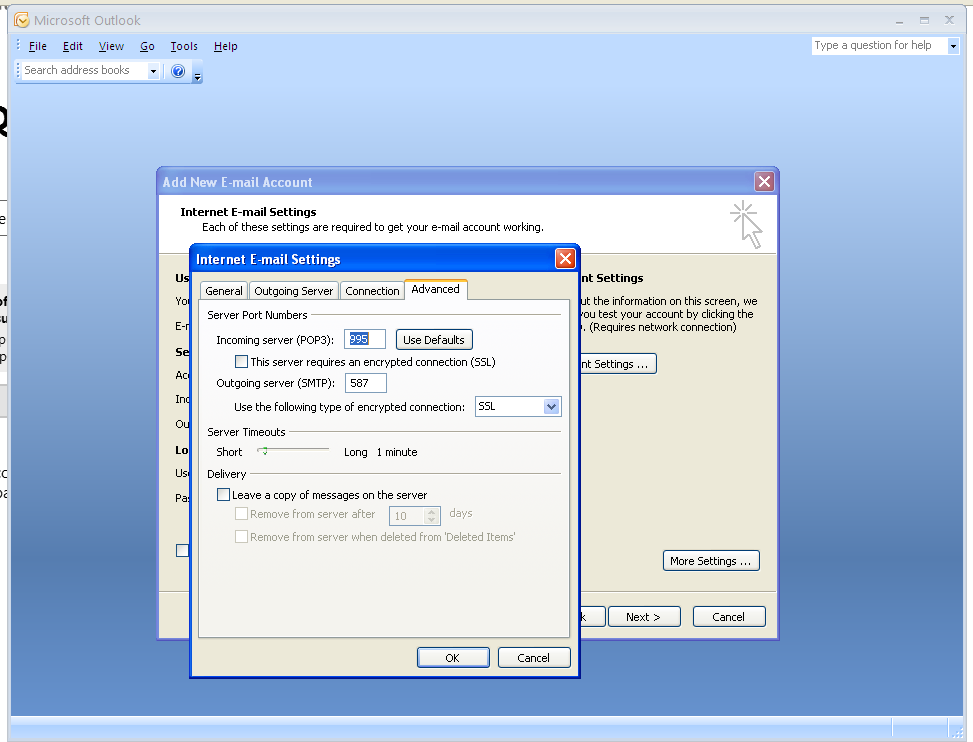Image resolution: width=973 pixels, height=742 pixels.
Task: Minimize the Microsoft Outlook window
Action: click(899, 21)
